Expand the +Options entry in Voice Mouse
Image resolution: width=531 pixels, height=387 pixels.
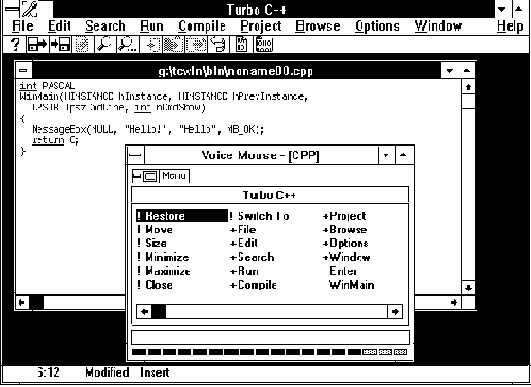[x=345, y=243]
